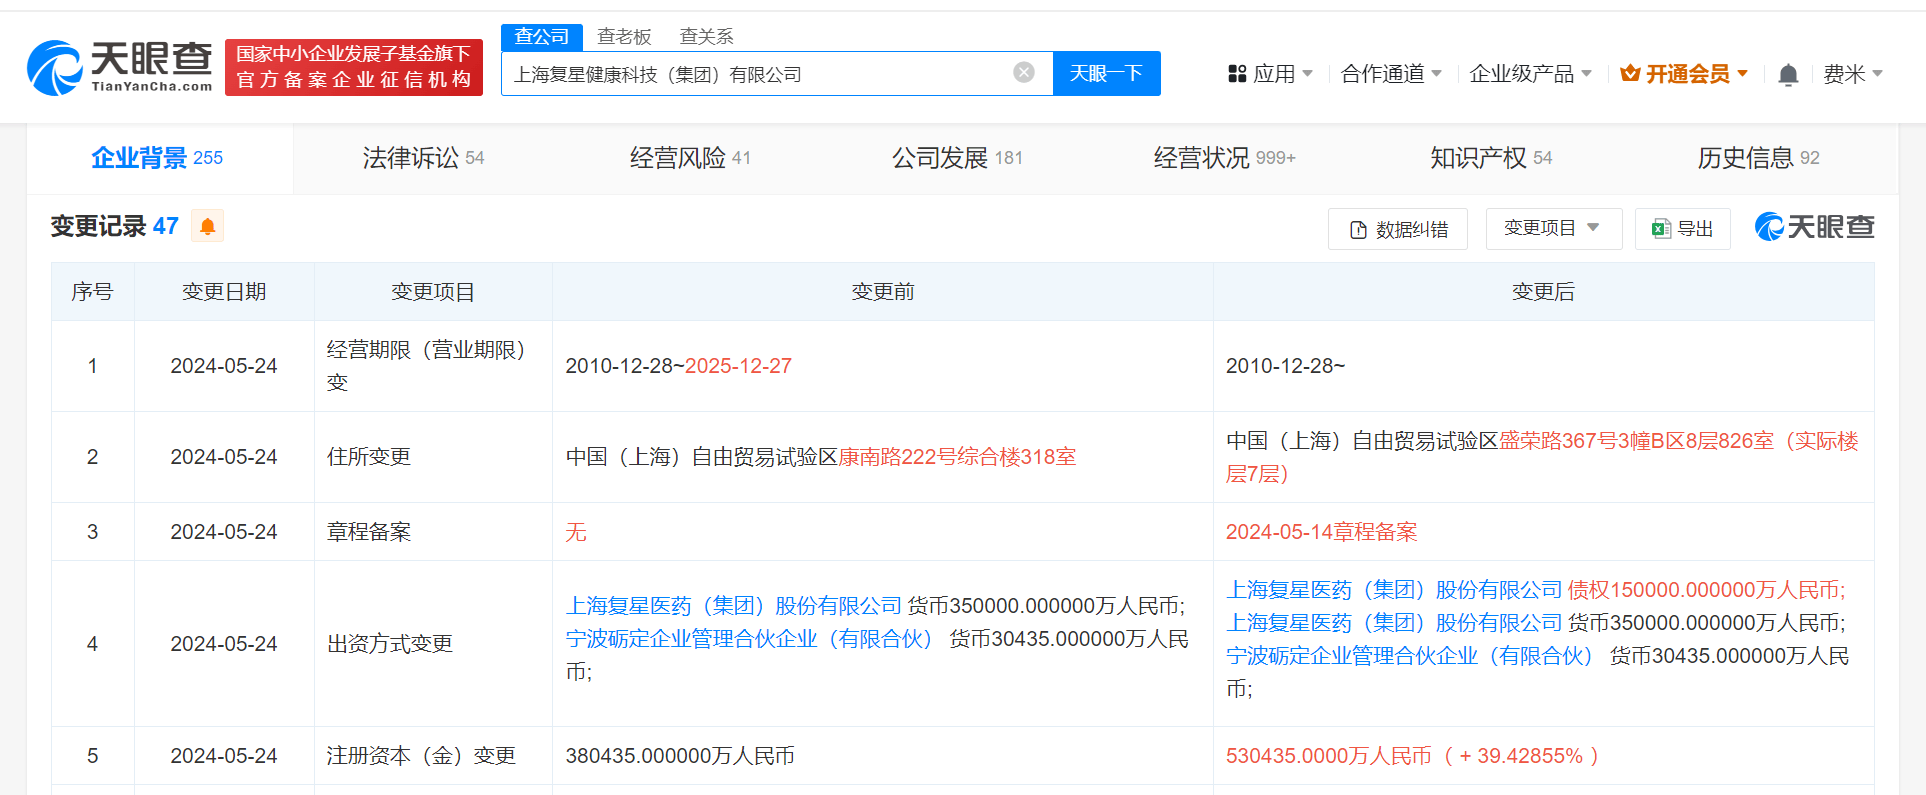The width and height of the screenshot is (1926, 795).
Task: Click the TianYanCha logo in header
Action: 120,68
